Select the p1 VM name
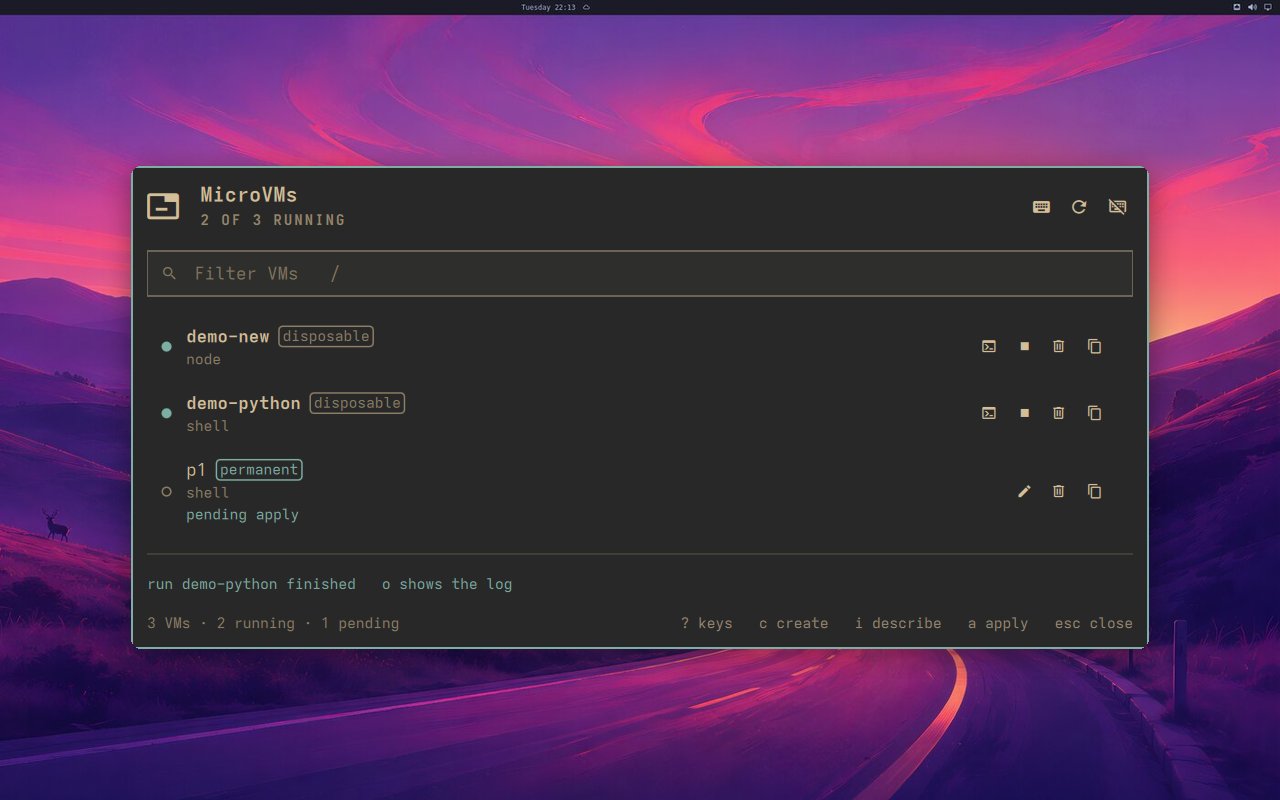The height and width of the screenshot is (800, 1280). (x=196, y=470)
